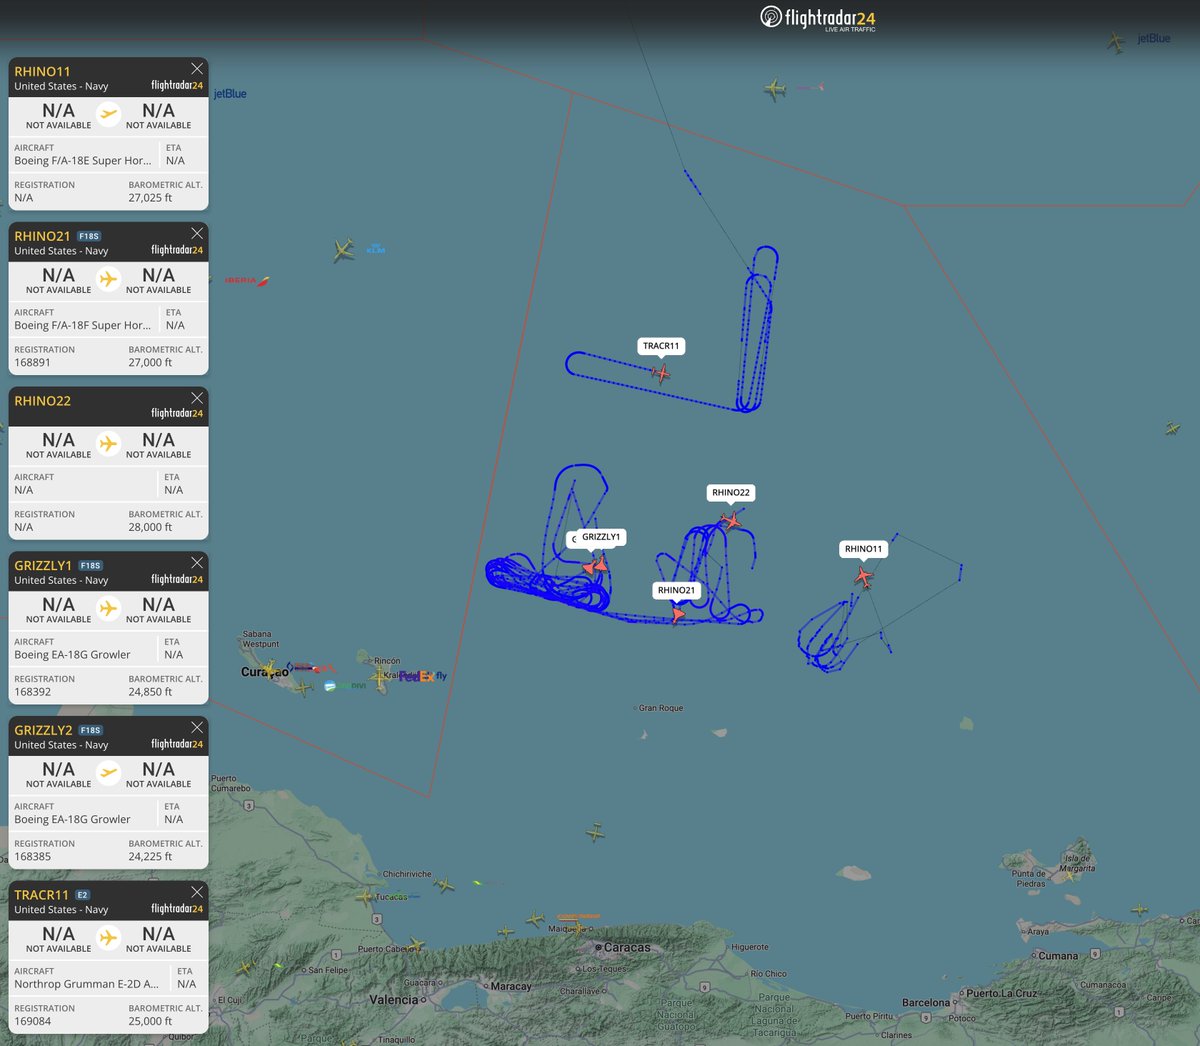Screen dimensions: 1200x1046
Task: Click the RHINO21 map callsign label
Action: pos(677,590)
